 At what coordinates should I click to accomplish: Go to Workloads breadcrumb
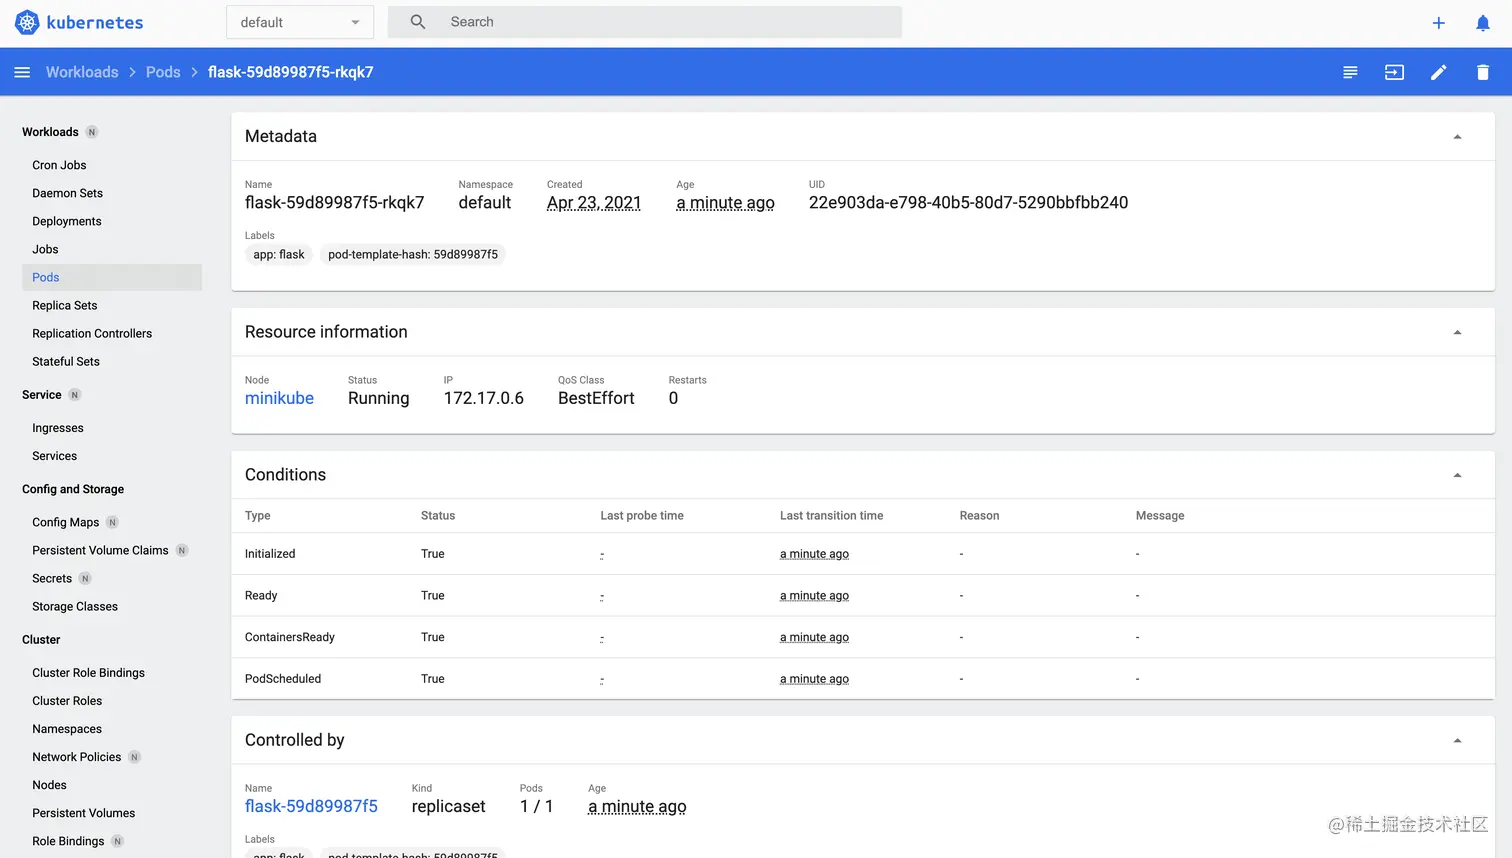pyautogui.click(x=82, y=72)
